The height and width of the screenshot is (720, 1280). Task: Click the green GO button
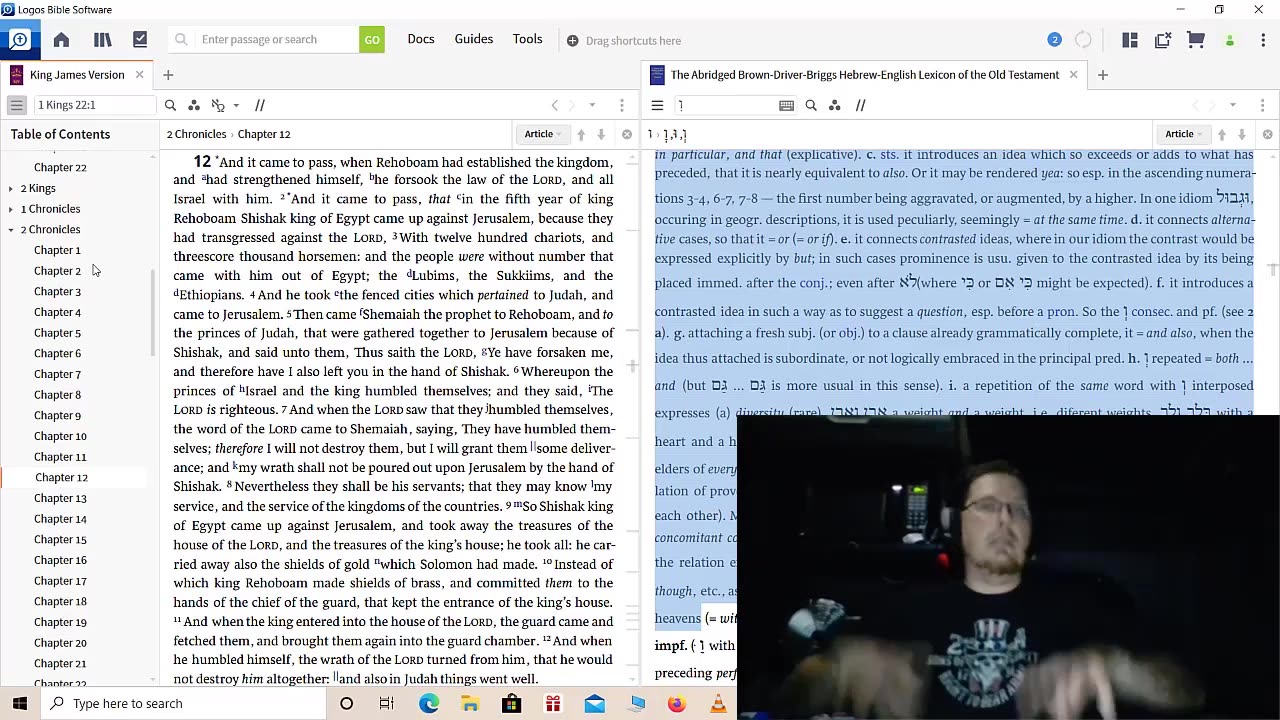[x=372, y=40]
